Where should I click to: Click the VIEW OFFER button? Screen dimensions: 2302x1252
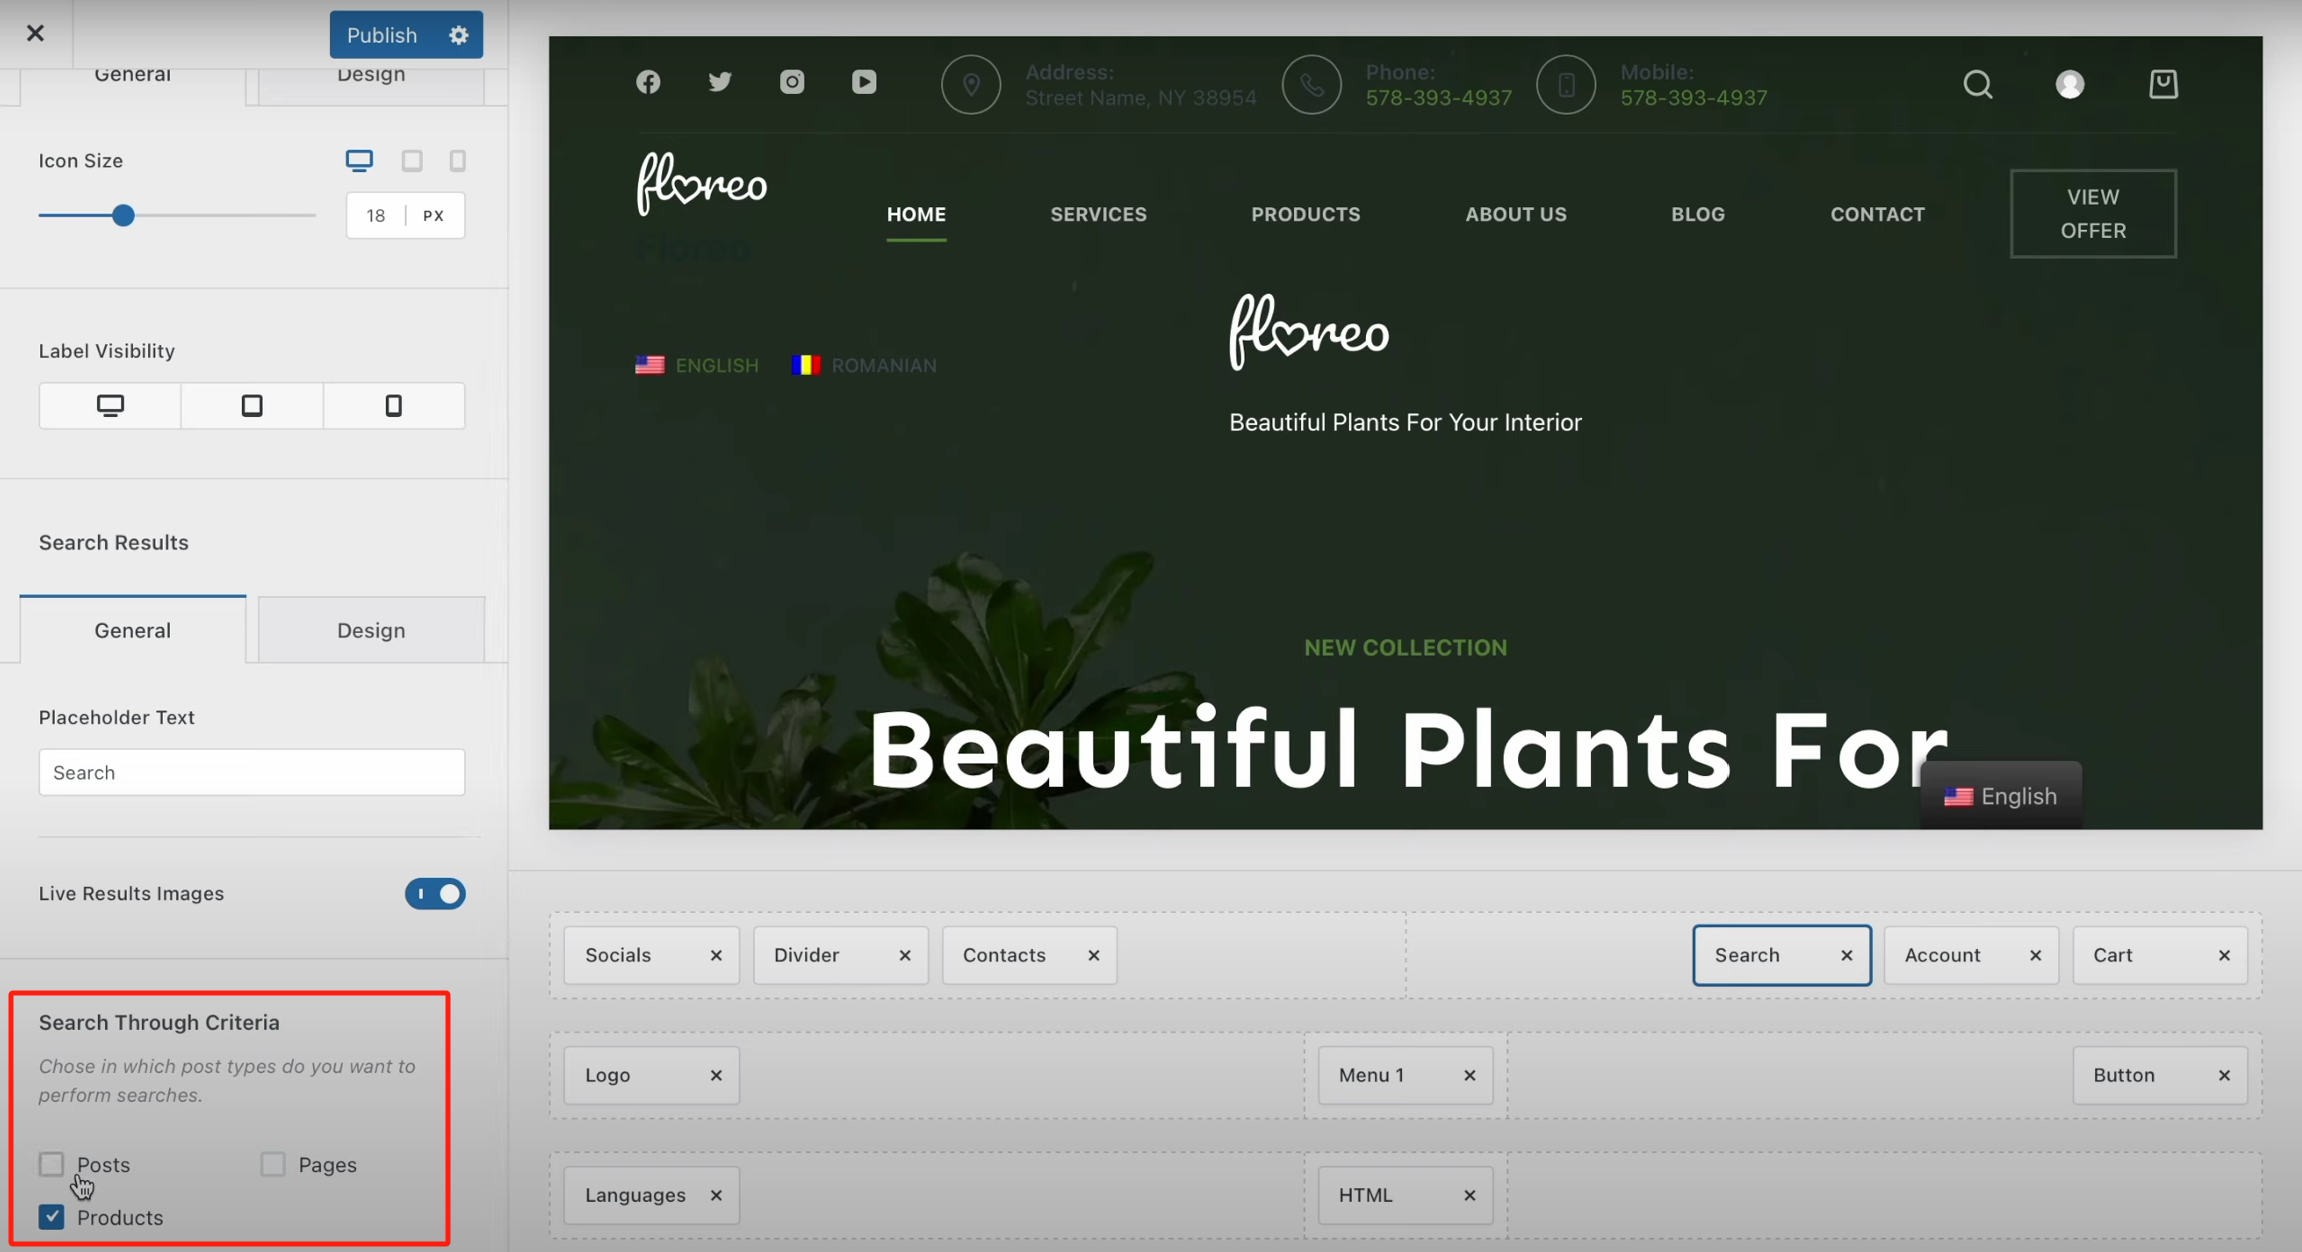click(x=2093, y=214)
